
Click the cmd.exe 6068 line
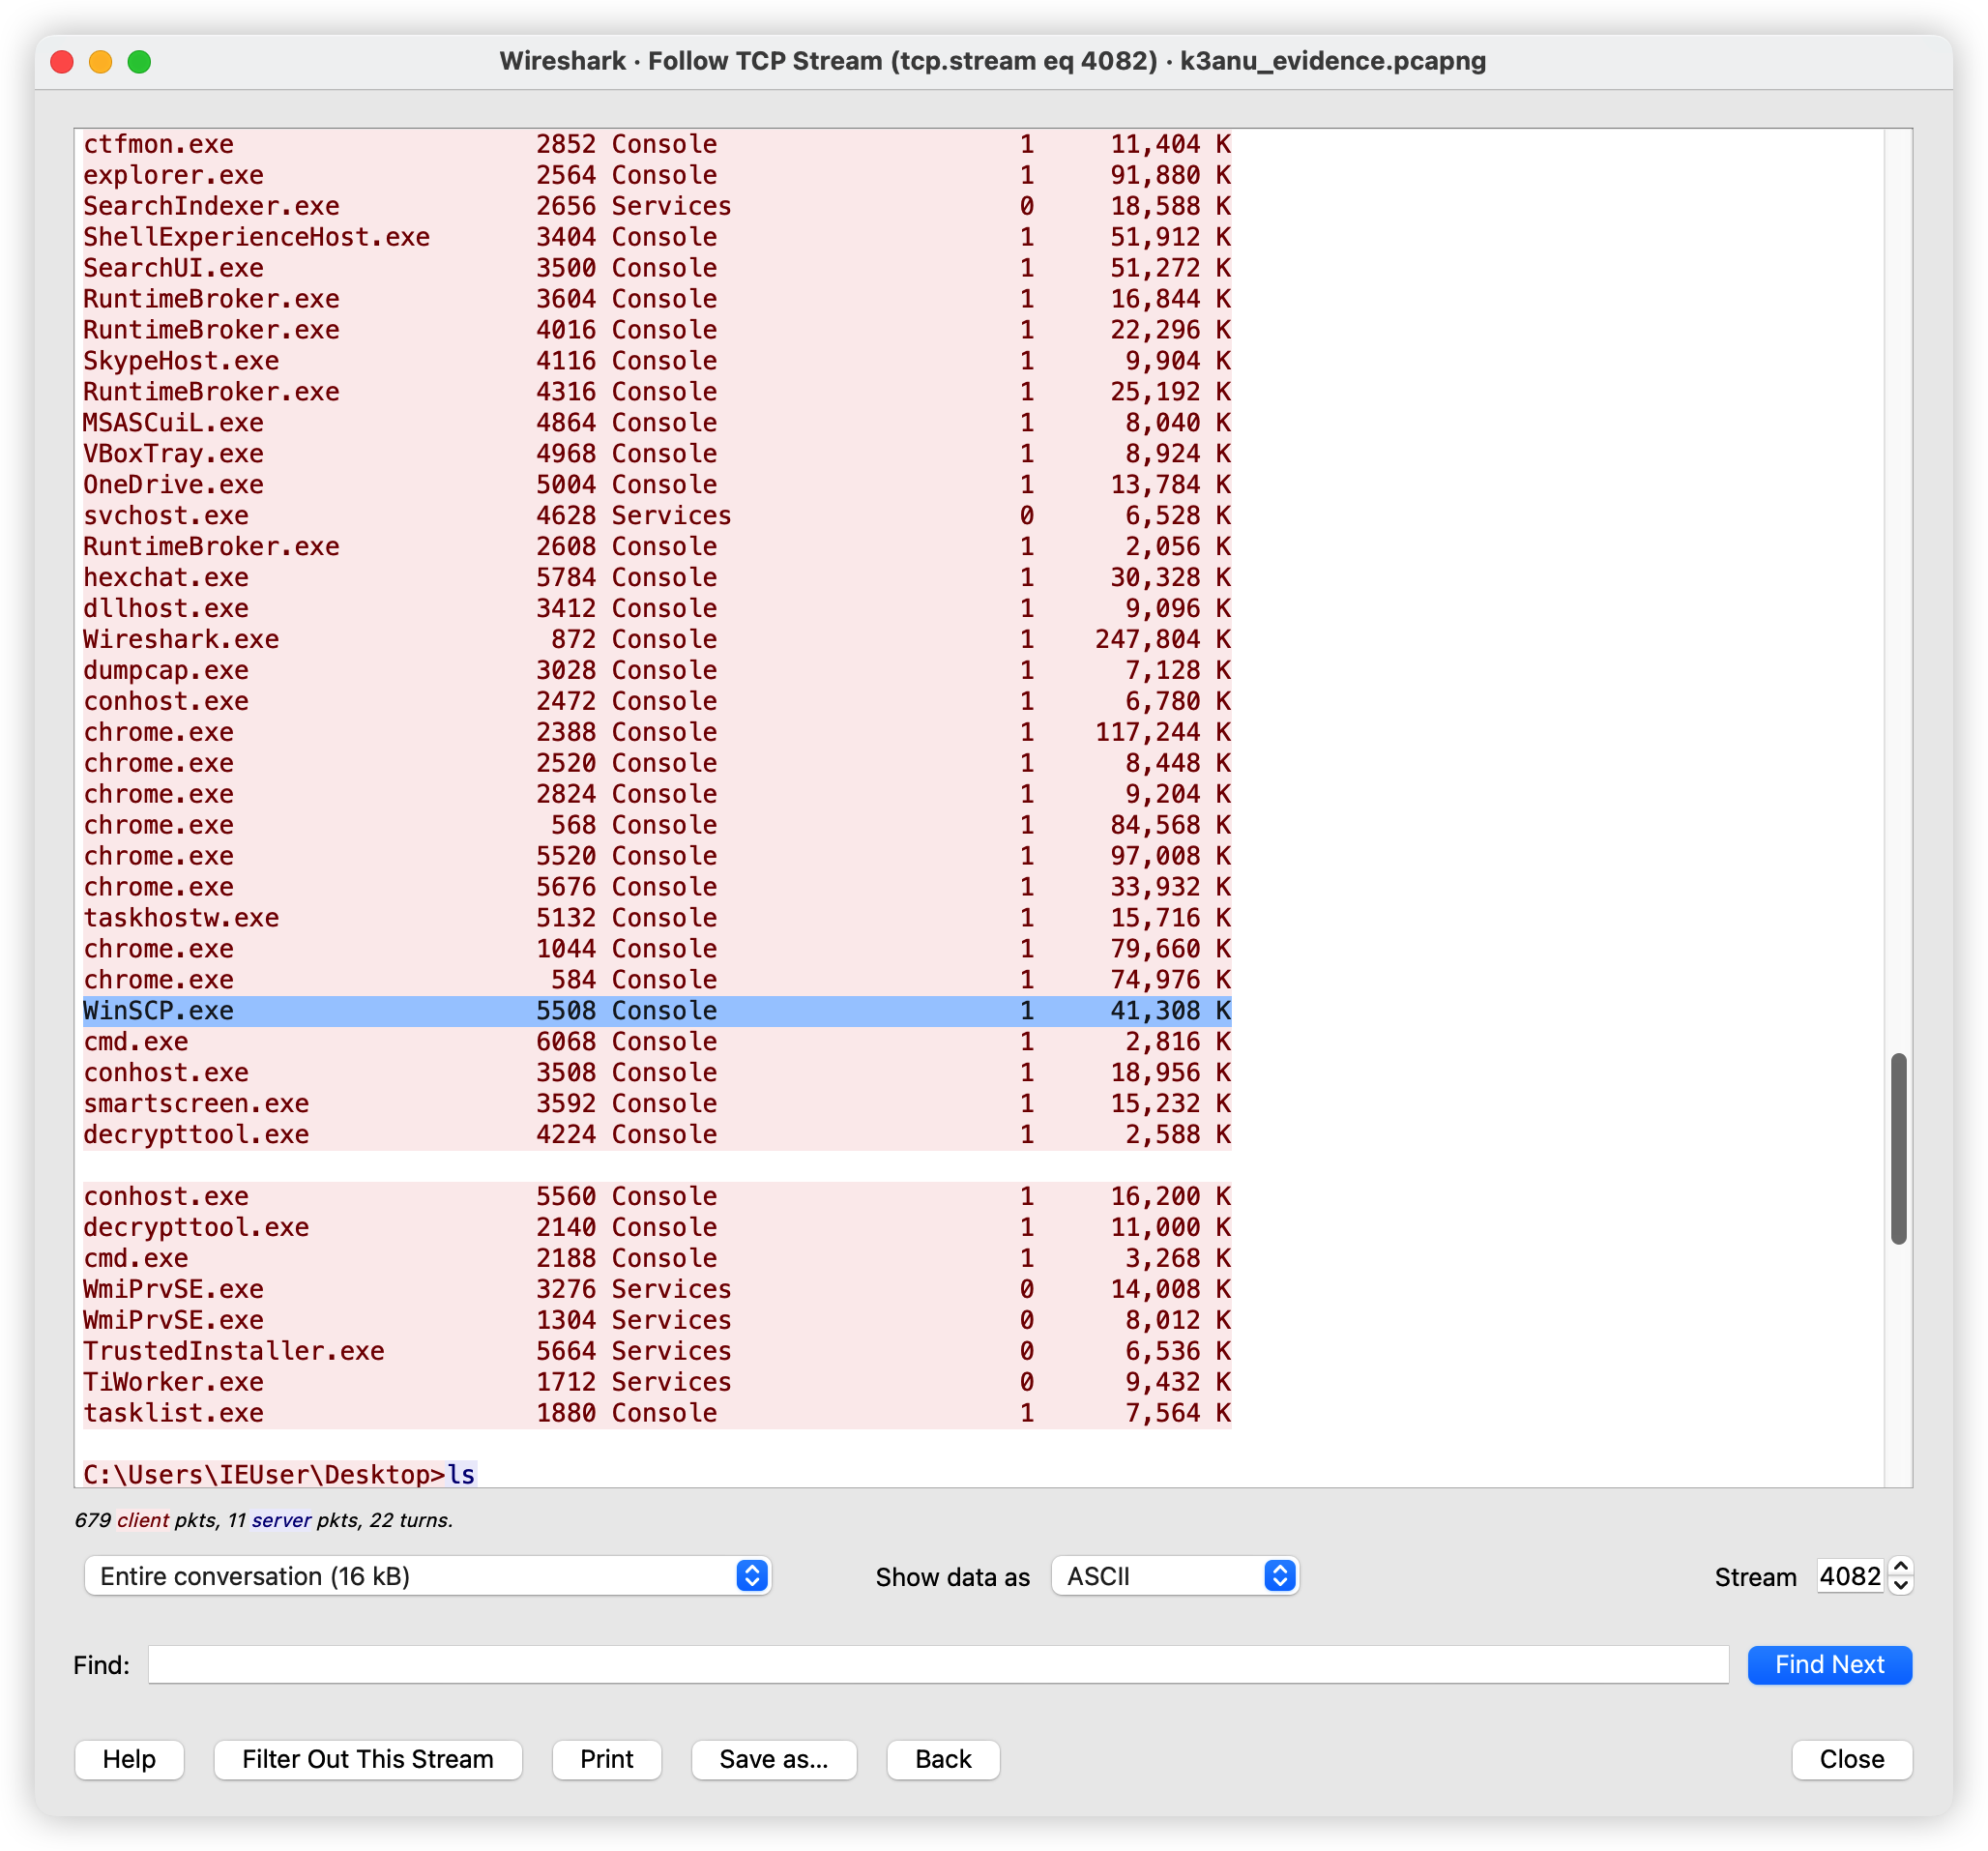[x=657, y=1042]
